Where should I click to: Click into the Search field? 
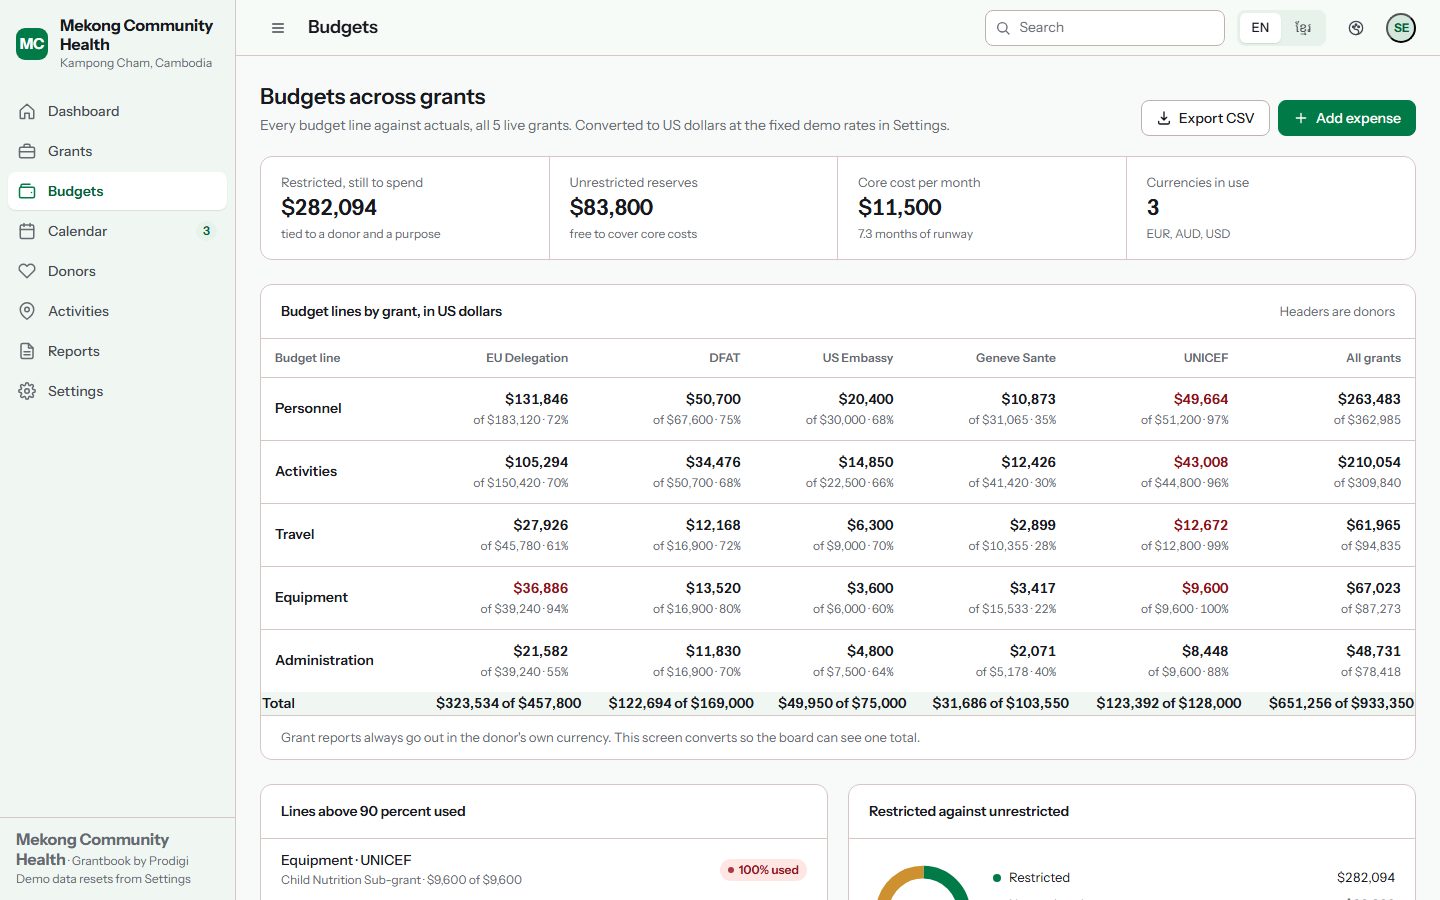coord(1105,28)
